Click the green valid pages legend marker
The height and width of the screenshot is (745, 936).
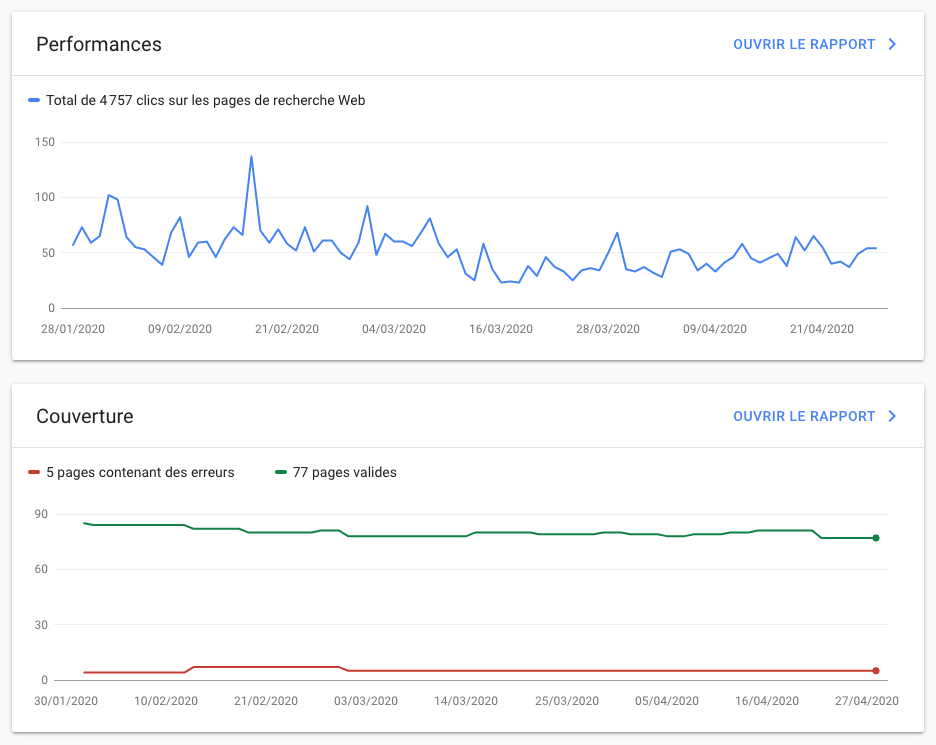click(x=283, y=472)
